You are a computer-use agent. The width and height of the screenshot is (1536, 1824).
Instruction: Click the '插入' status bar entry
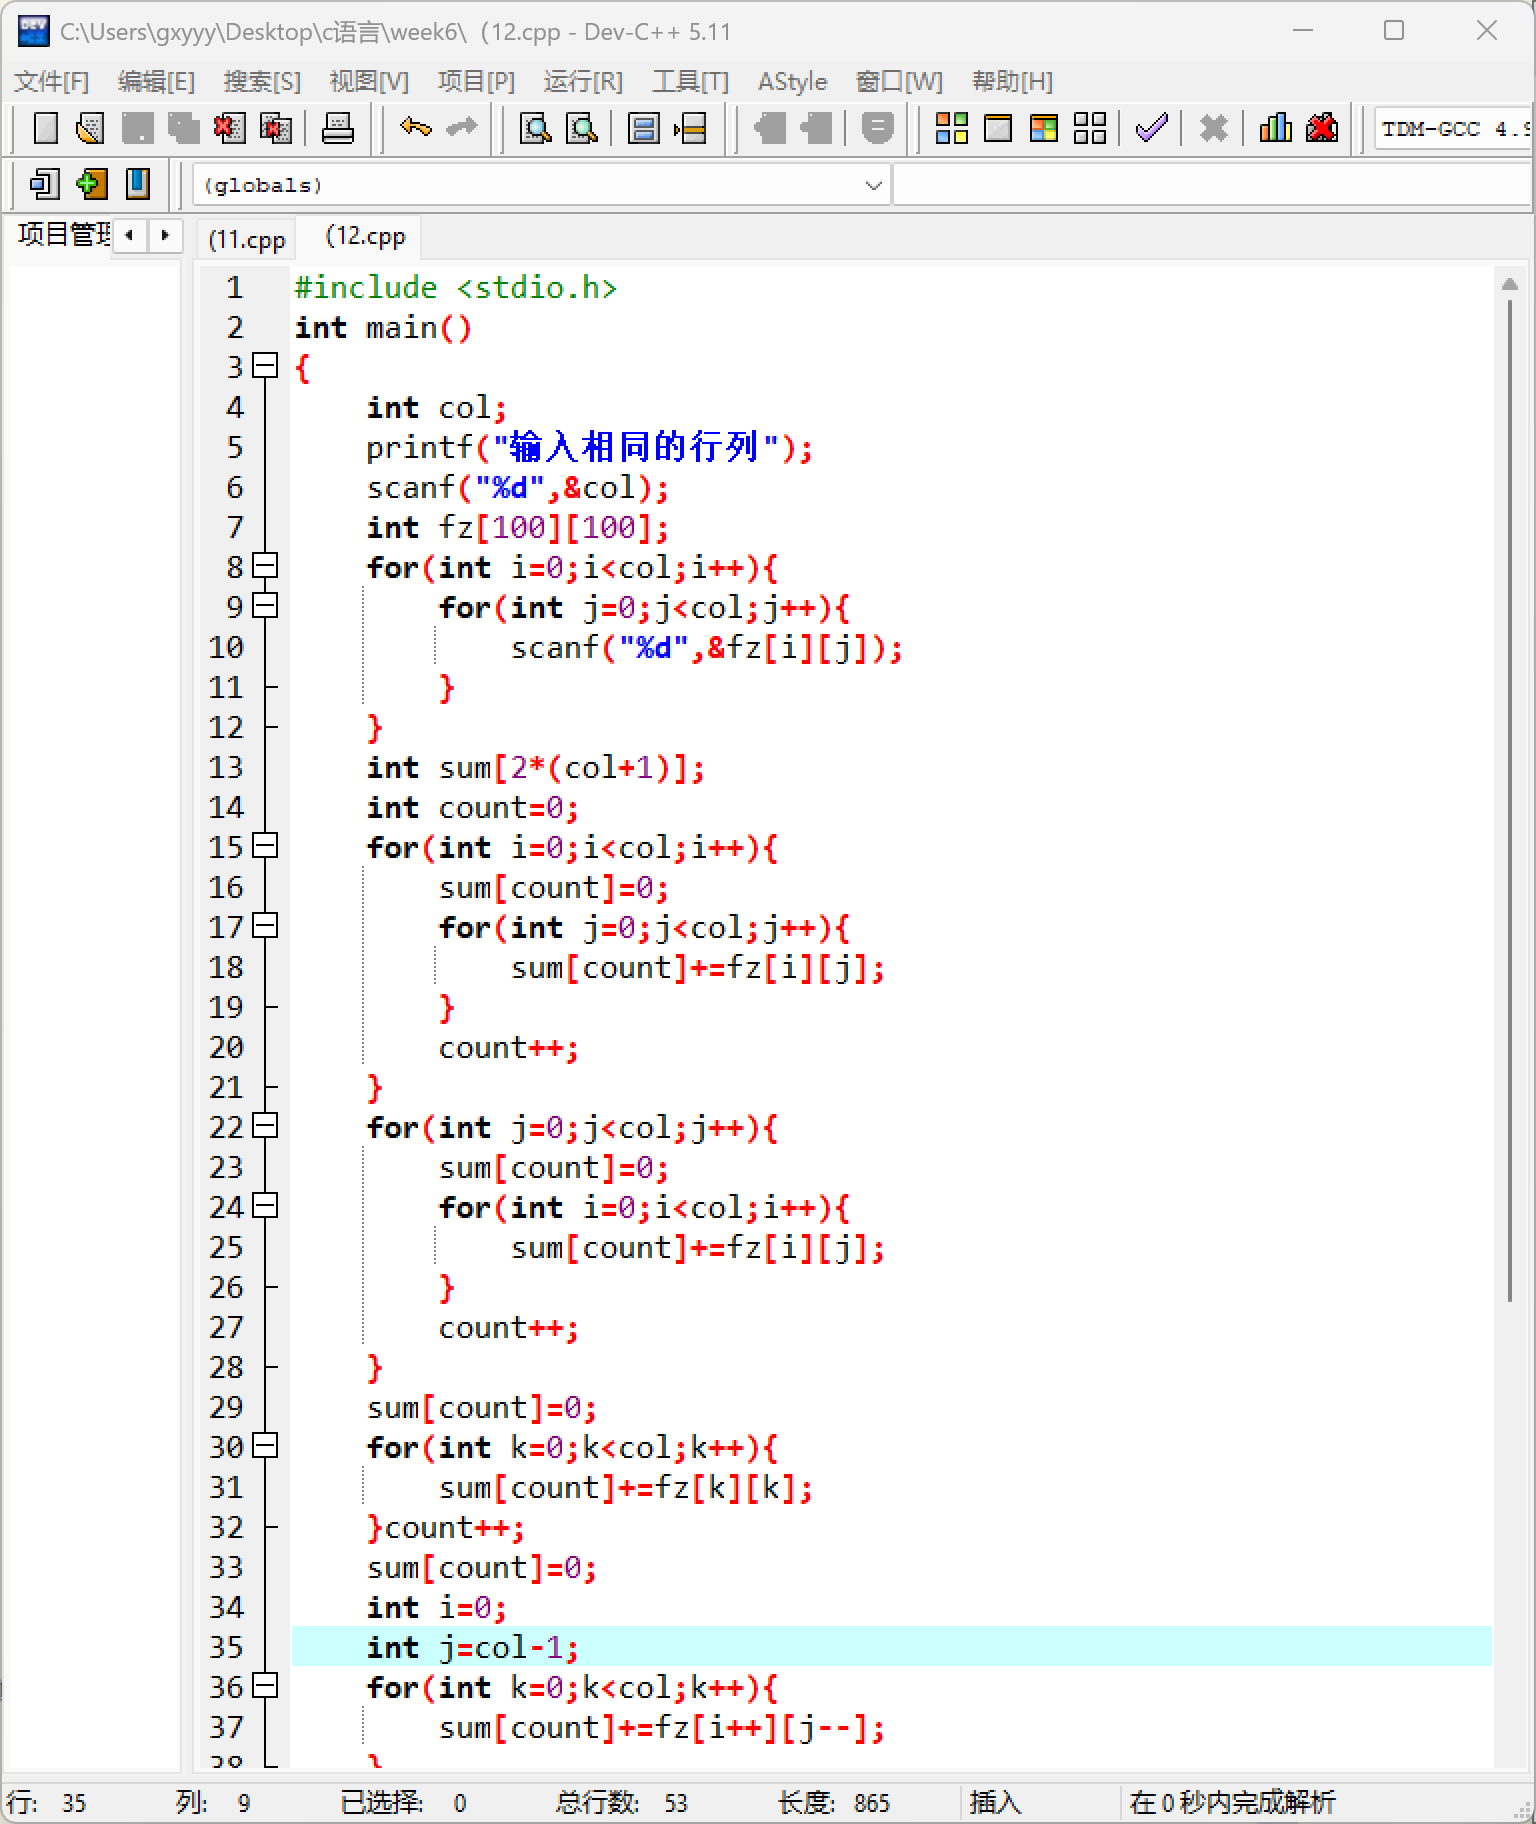[995, 1802]
